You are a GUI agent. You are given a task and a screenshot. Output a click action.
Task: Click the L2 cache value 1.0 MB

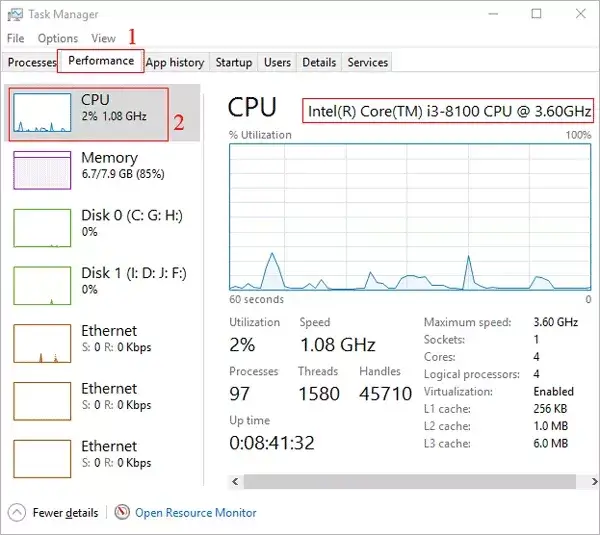(551, 426)
